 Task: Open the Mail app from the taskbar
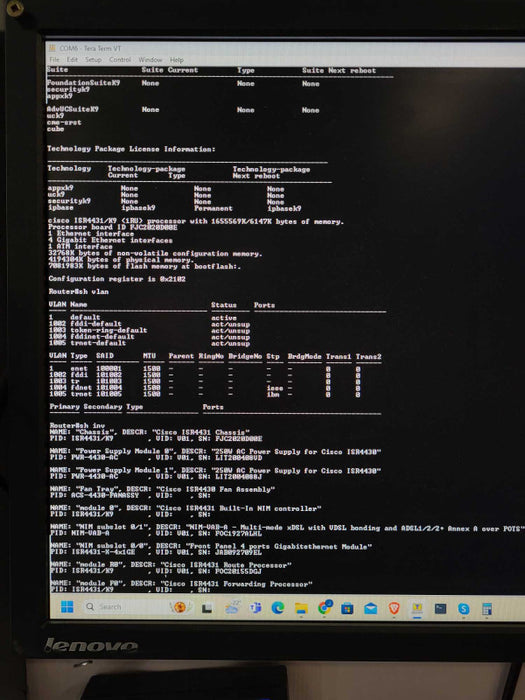coord(371,608)
